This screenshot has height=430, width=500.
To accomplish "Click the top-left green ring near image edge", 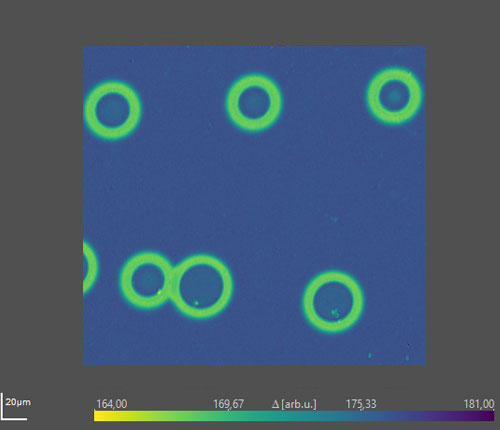I will [112, 110].
